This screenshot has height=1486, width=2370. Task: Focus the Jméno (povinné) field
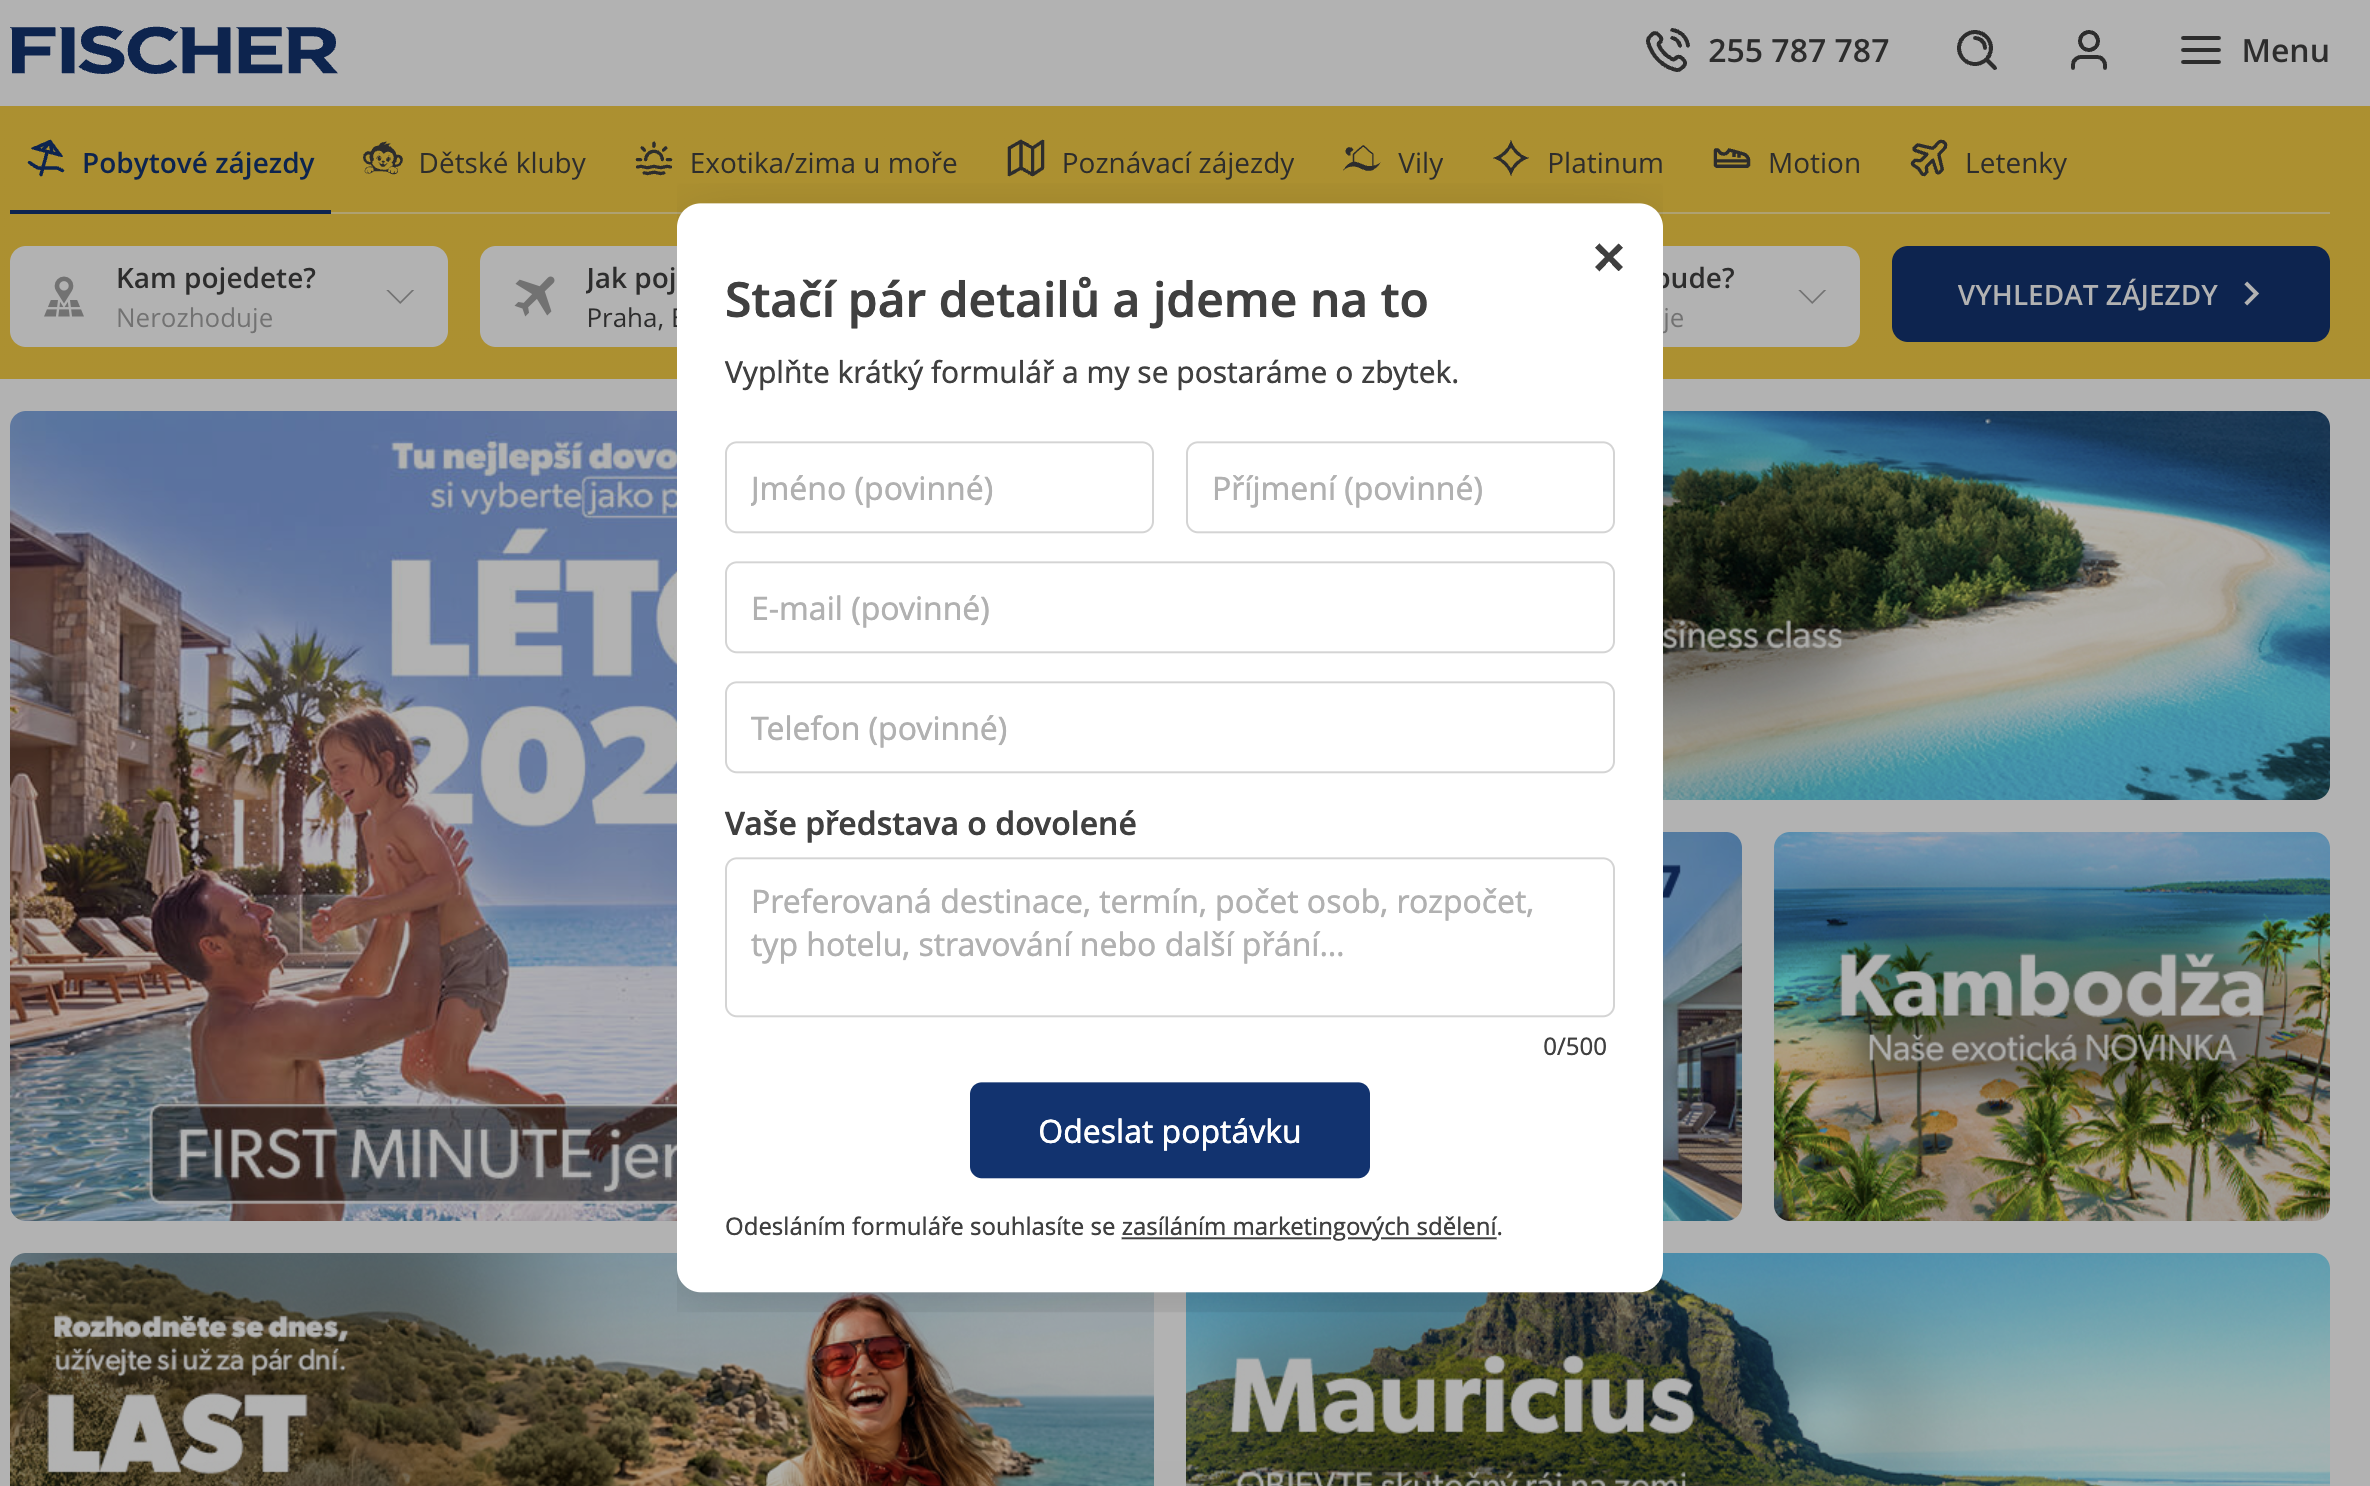pos(939,488)
